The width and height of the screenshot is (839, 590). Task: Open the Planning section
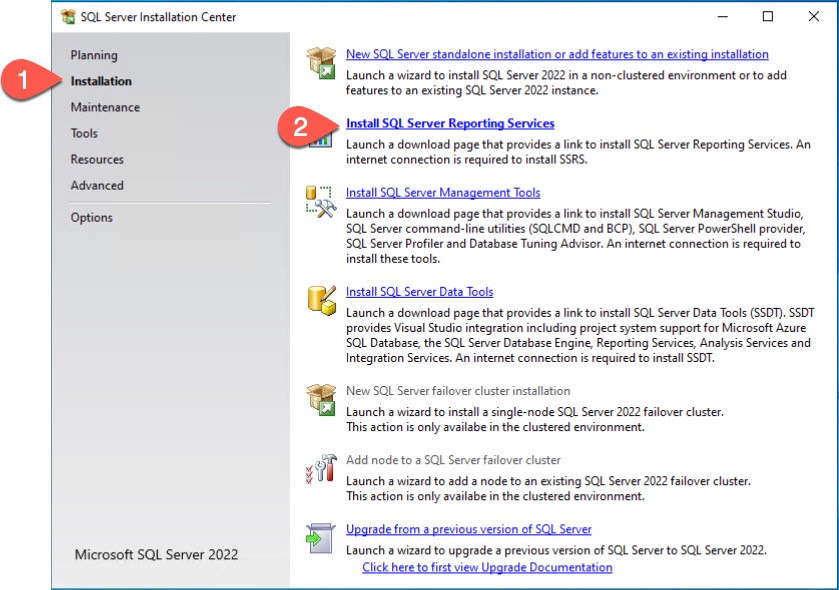click(94, 55)
